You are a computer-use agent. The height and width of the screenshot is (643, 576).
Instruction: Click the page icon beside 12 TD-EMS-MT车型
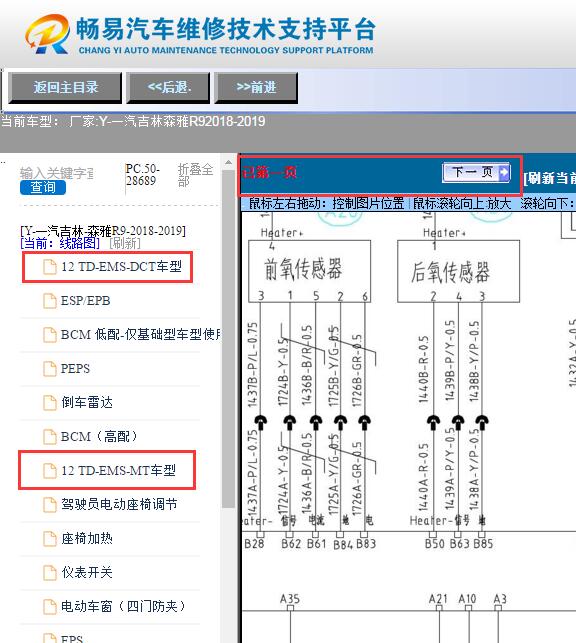(50, 470)
